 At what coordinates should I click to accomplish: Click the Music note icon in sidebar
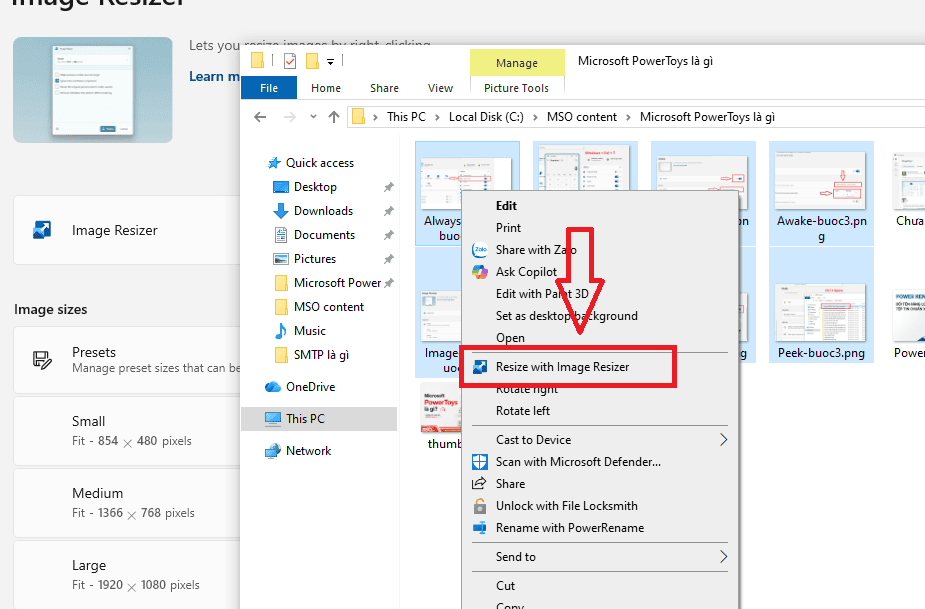pyautogui.click(x=281, y=331)
